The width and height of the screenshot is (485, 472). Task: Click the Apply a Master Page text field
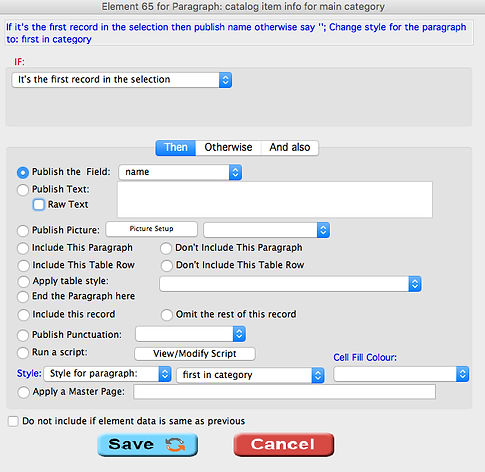coord(285,392)
